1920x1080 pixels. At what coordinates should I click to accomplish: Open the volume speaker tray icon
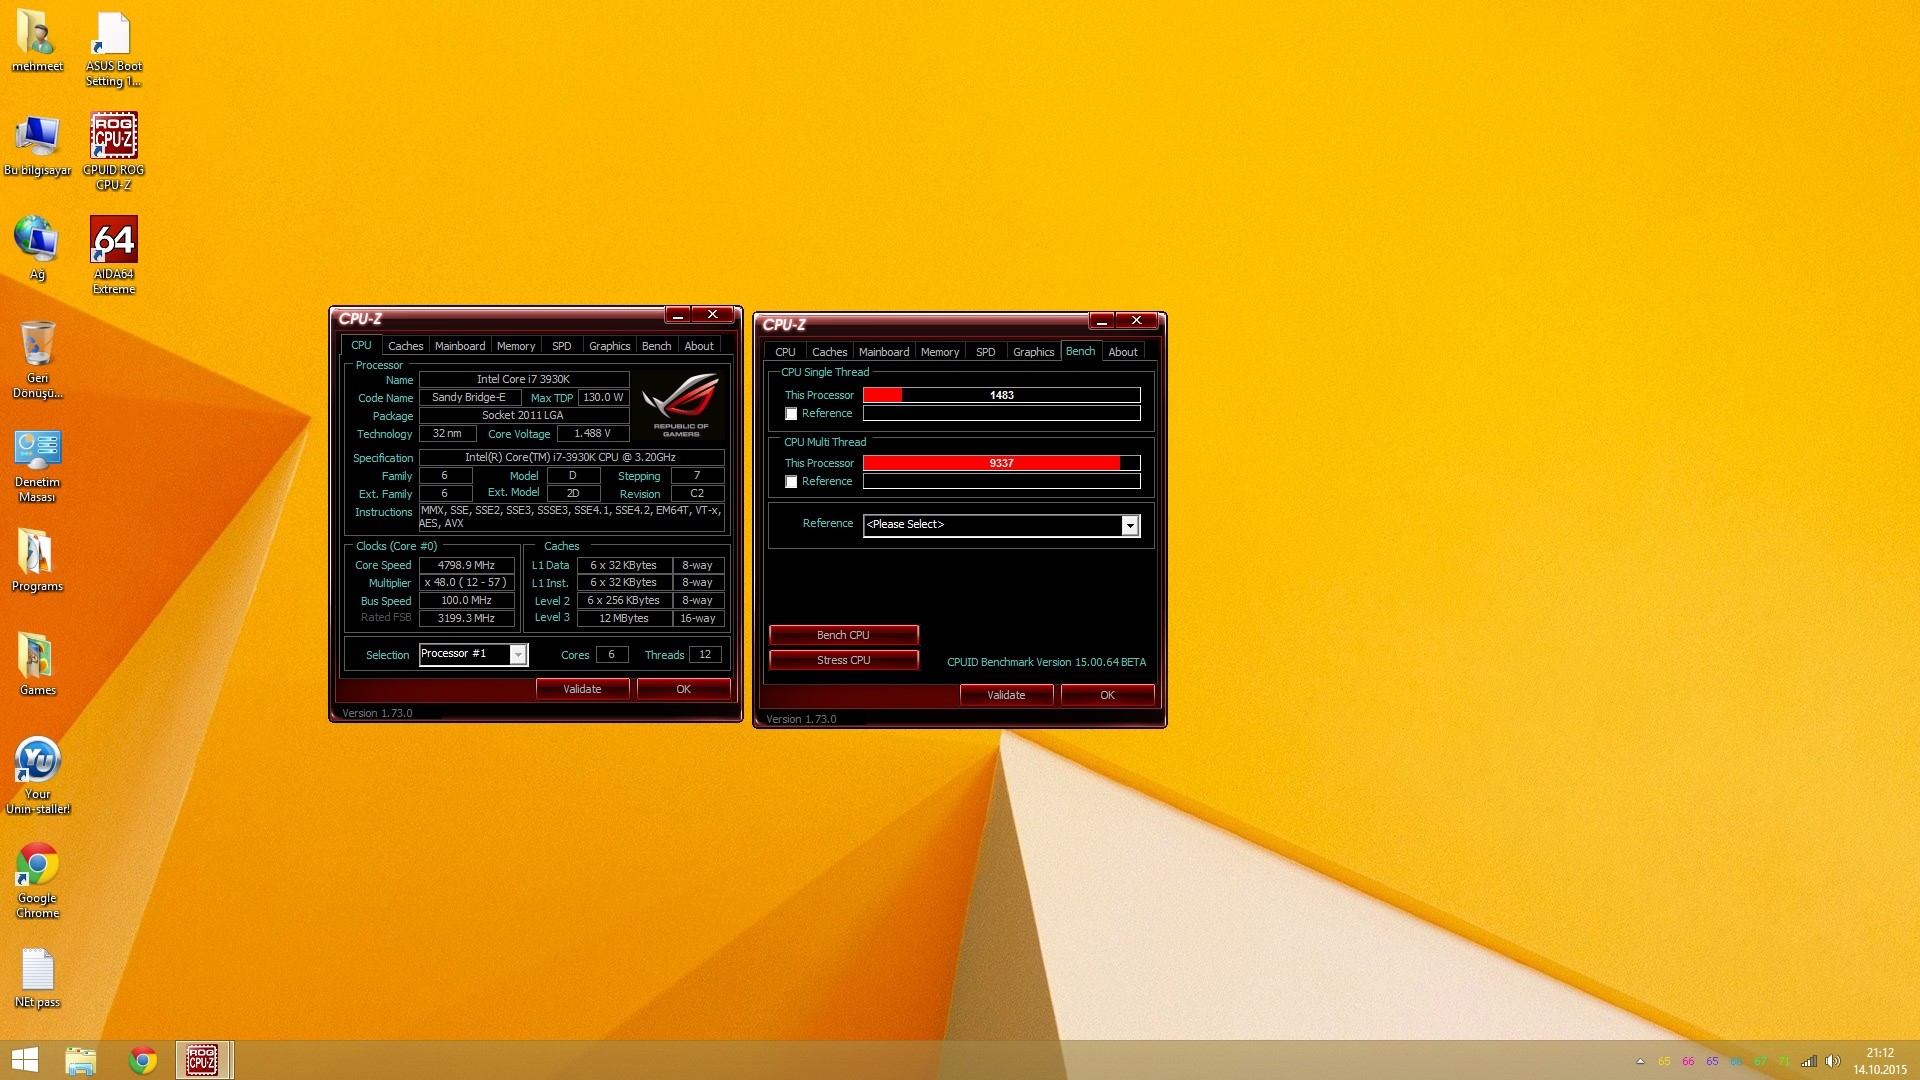coord(1832,1061)
